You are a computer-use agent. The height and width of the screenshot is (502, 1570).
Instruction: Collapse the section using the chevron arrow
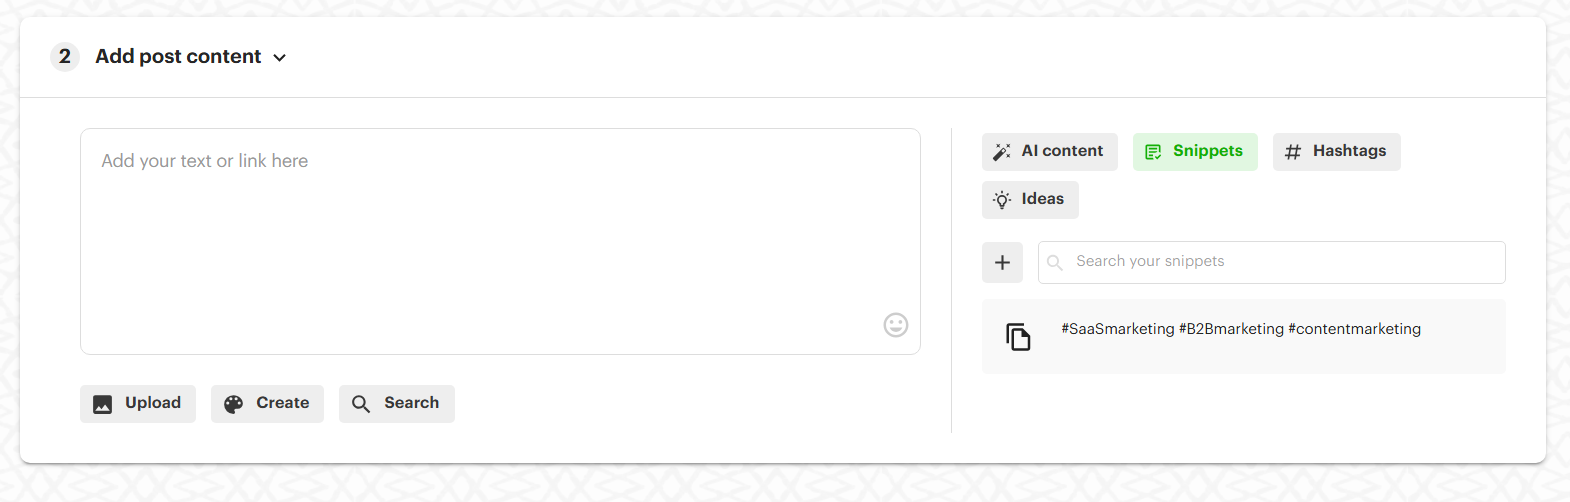tap(280, 58)
